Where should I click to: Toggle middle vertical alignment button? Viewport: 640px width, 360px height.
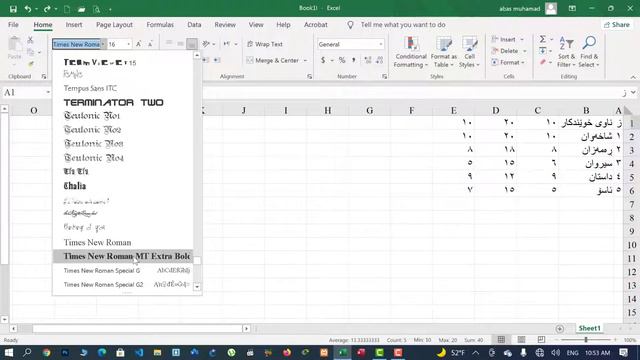point(180,44)
